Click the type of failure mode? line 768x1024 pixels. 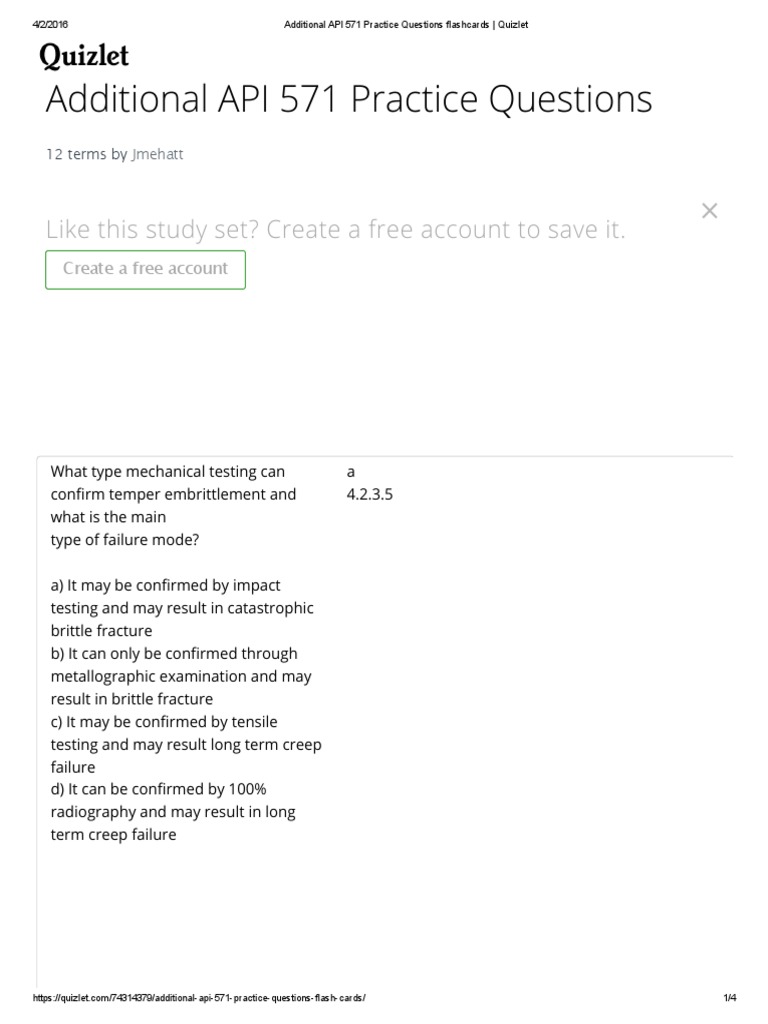124,540
